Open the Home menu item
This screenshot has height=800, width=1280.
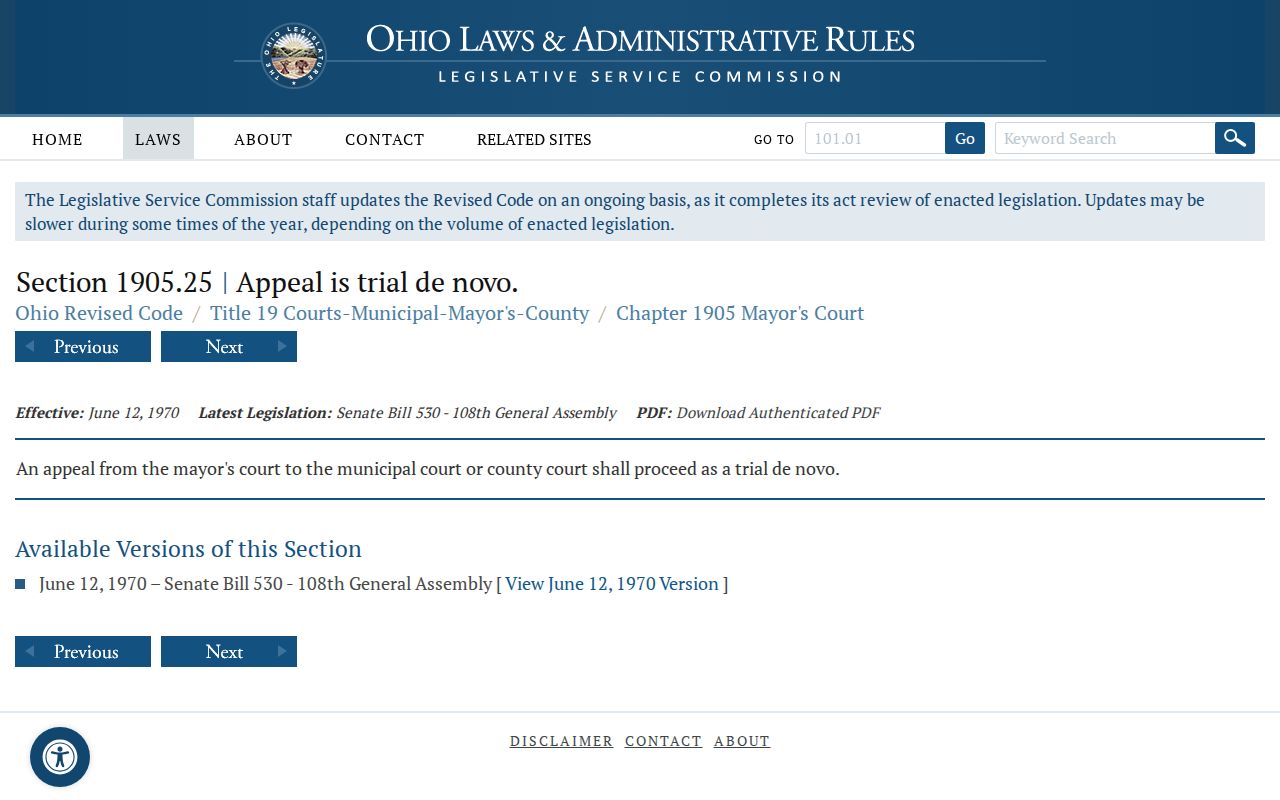click(x=57, y=139)
